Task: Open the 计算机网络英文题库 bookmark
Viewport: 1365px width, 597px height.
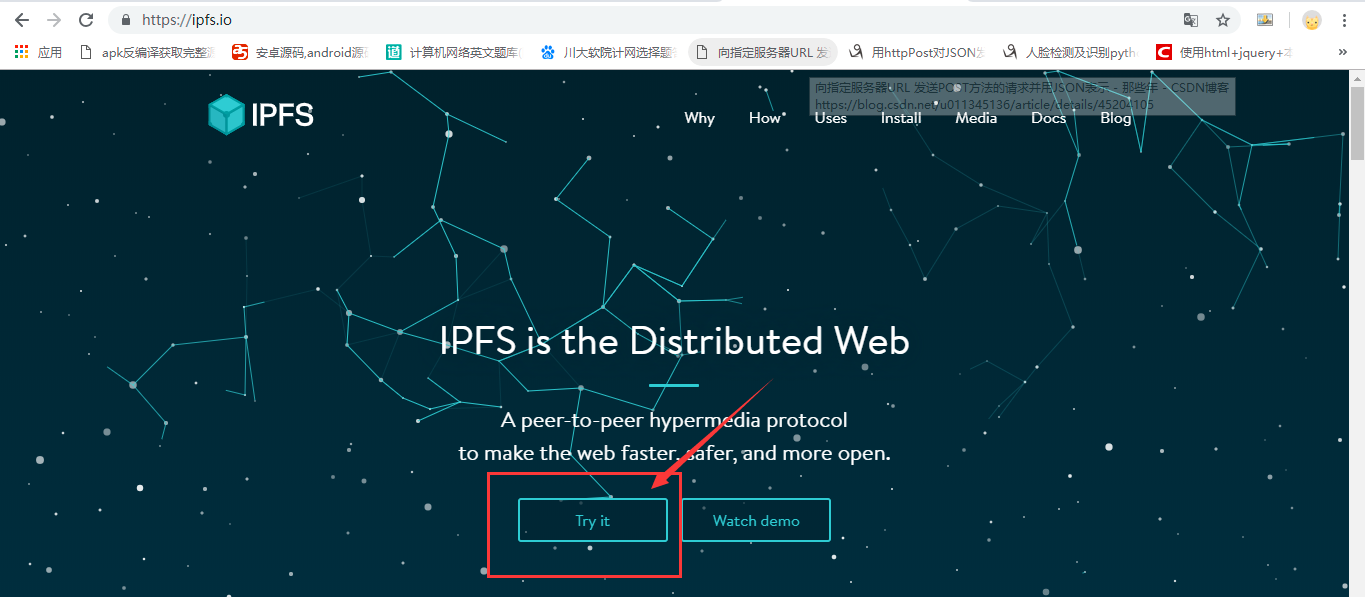Action: pos(454,52)
